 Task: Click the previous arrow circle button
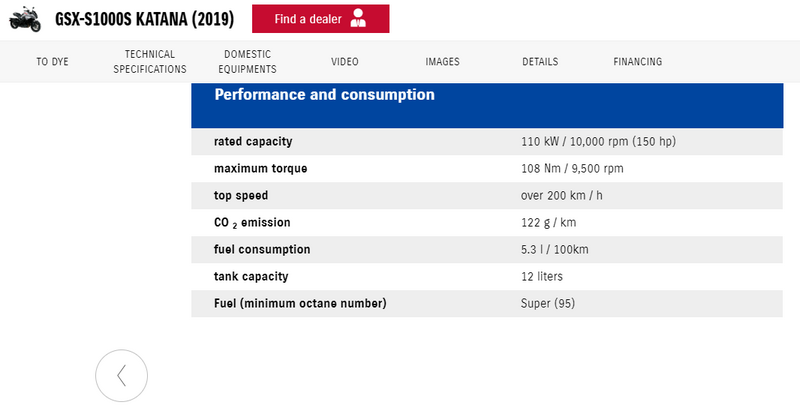(x=121, y=376)
